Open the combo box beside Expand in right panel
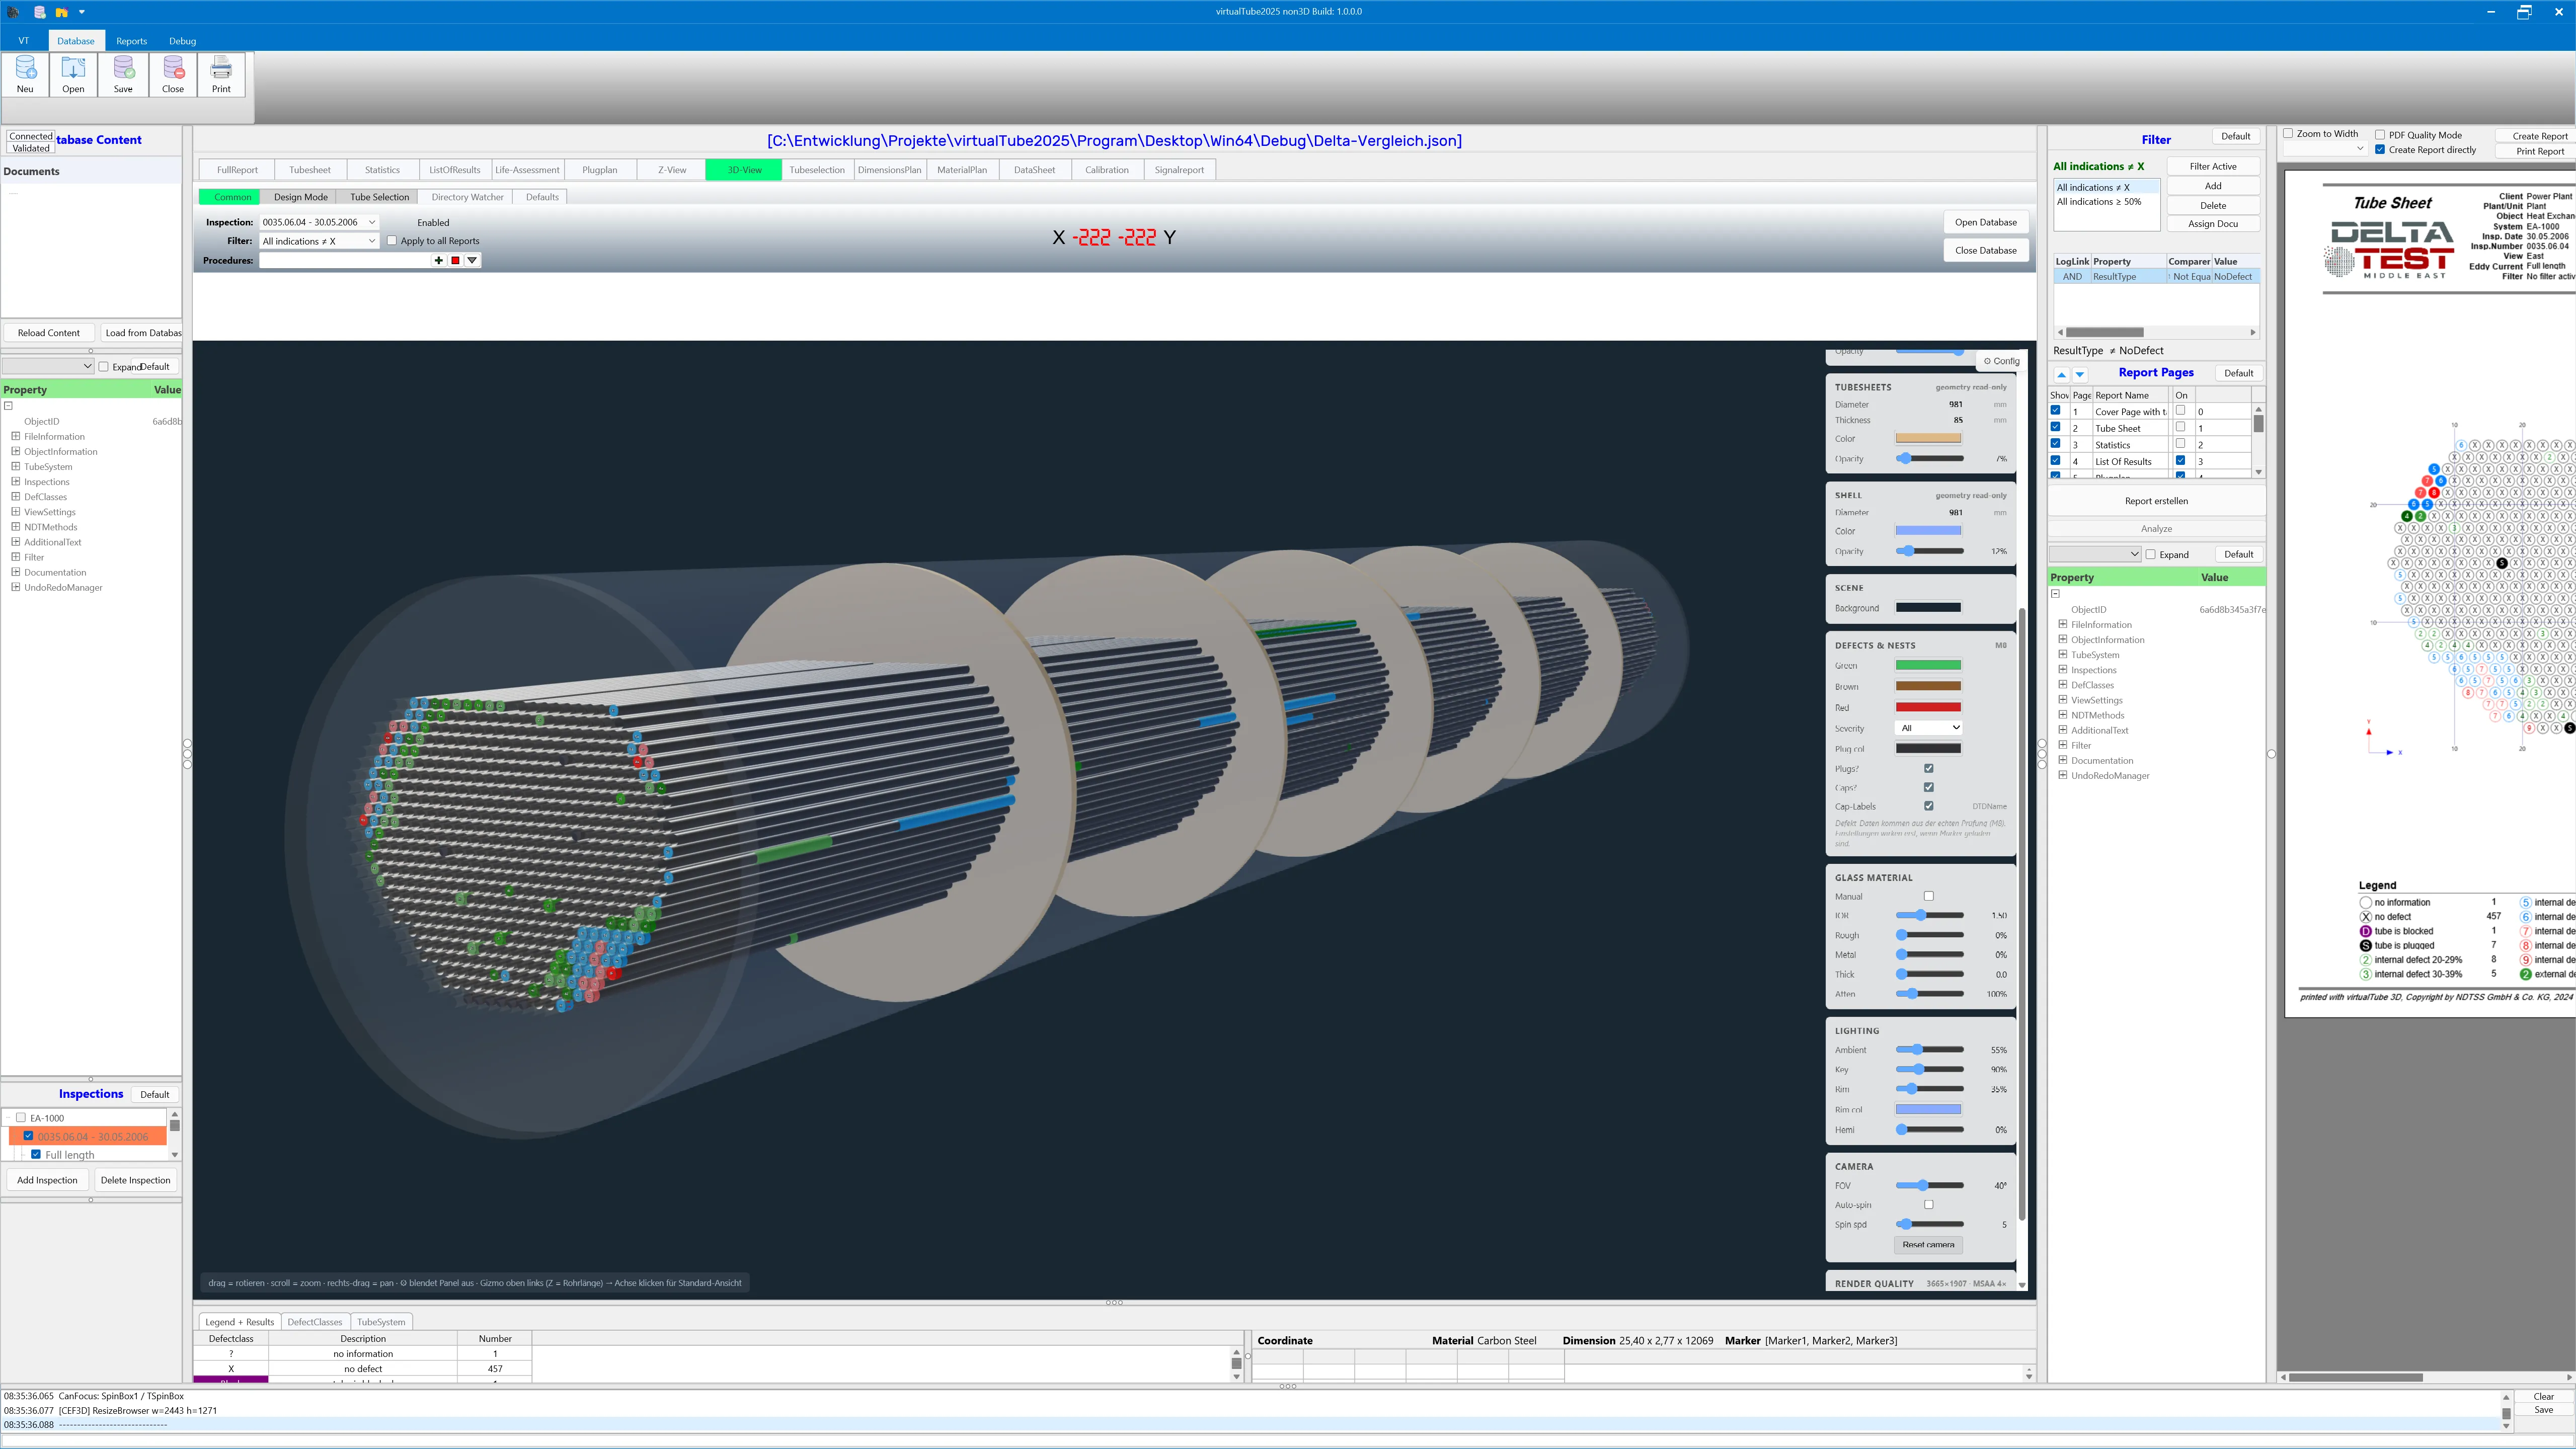2576x1449 pixels. tap(2095, 554)
